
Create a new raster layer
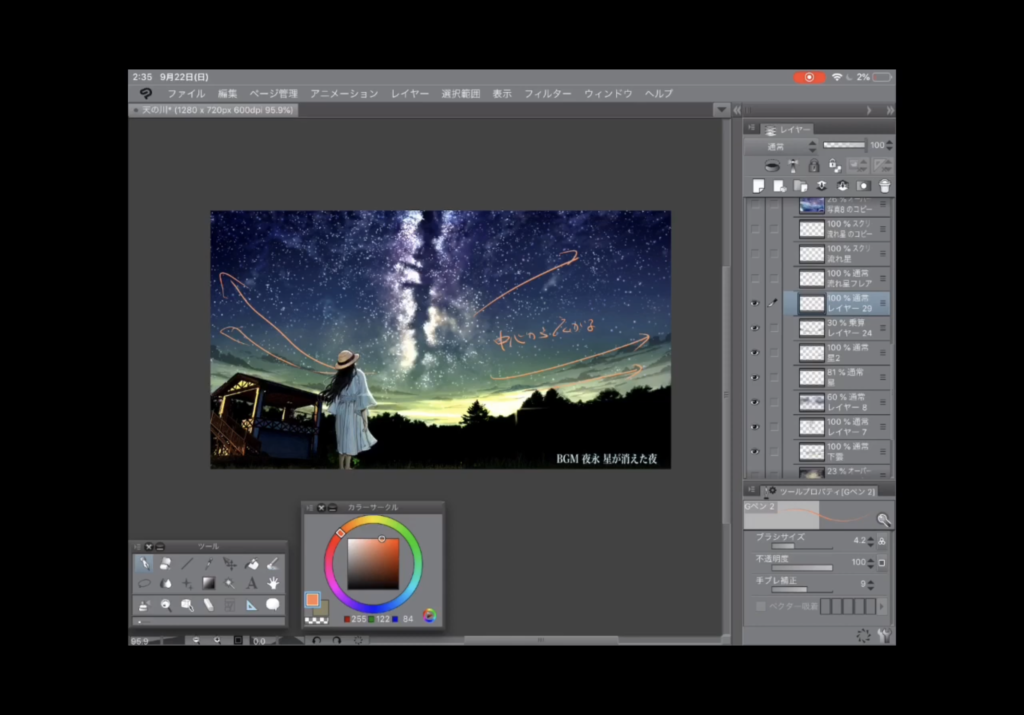click(758, 186)
